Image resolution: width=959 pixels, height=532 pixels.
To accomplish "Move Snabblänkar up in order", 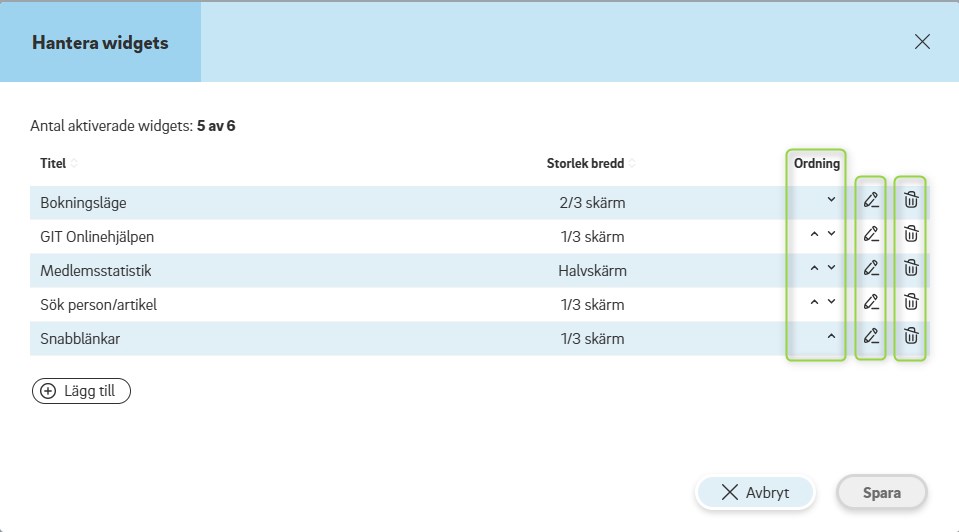I will coord(831,336).
